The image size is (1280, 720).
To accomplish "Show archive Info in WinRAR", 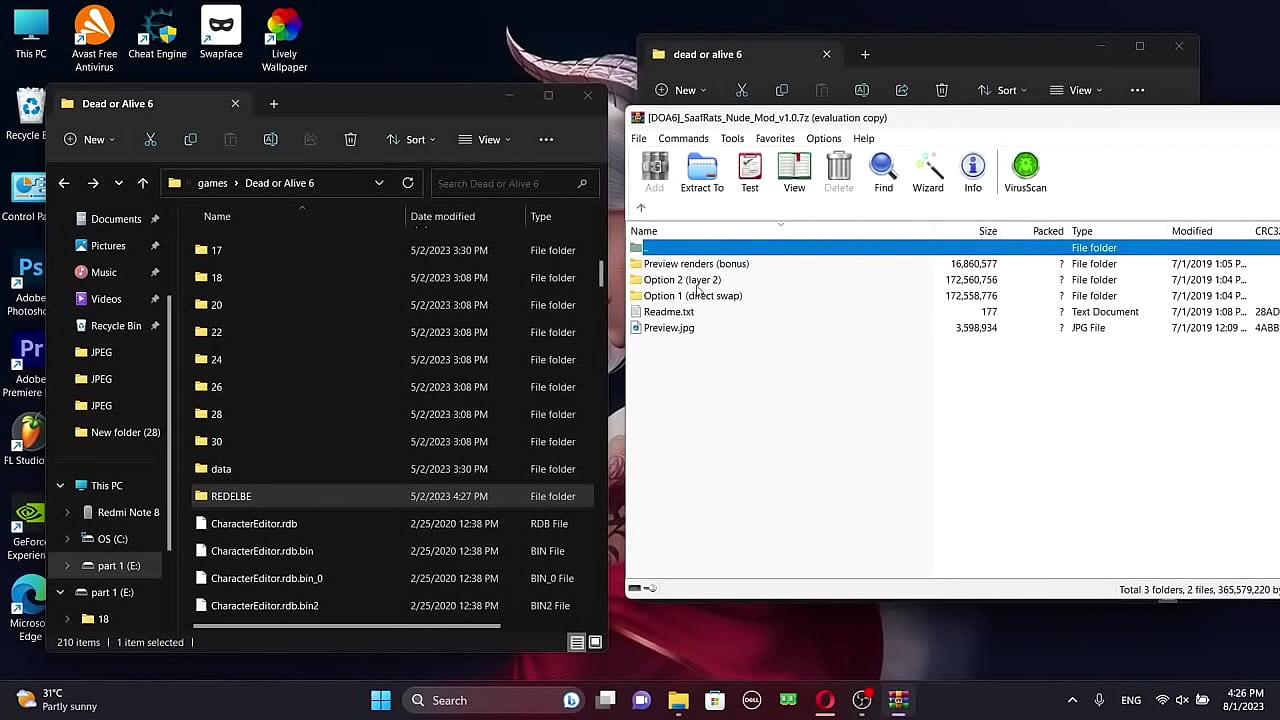I will pos(972,172).
